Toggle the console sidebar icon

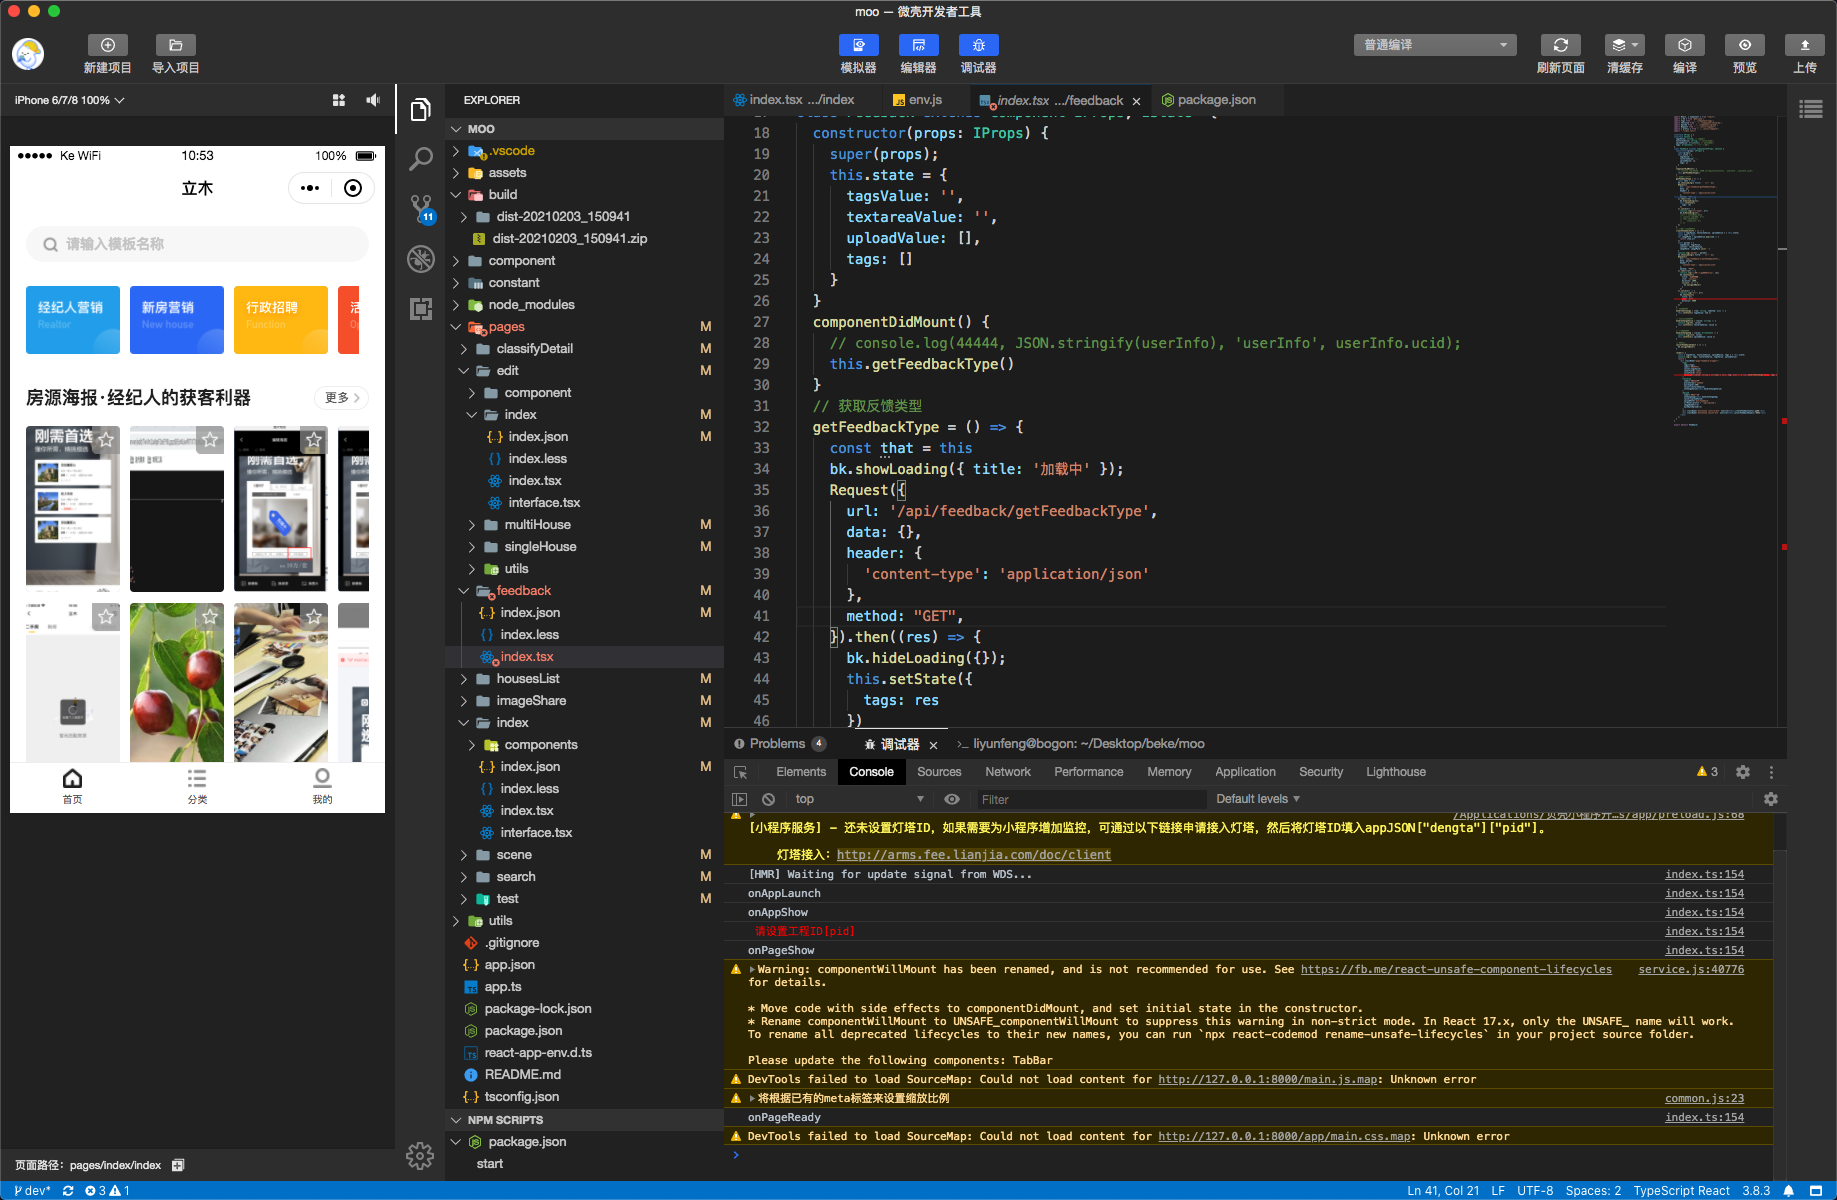[740, 799]
